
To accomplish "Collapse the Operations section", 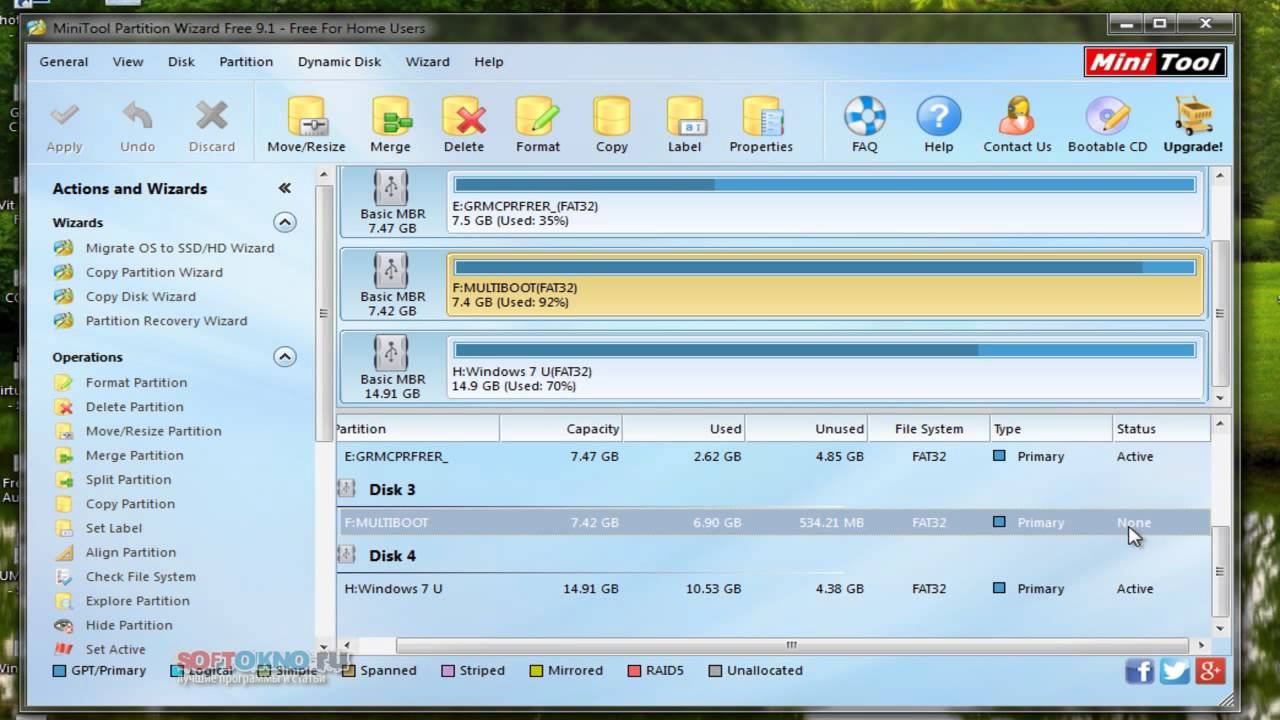I will [285, 357].
